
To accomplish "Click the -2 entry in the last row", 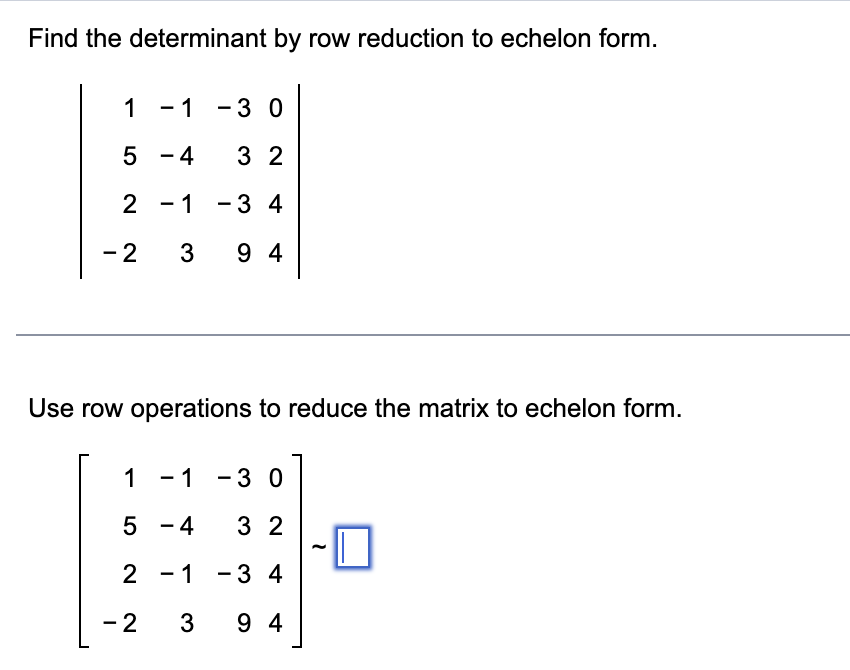I will pos(120,253).
